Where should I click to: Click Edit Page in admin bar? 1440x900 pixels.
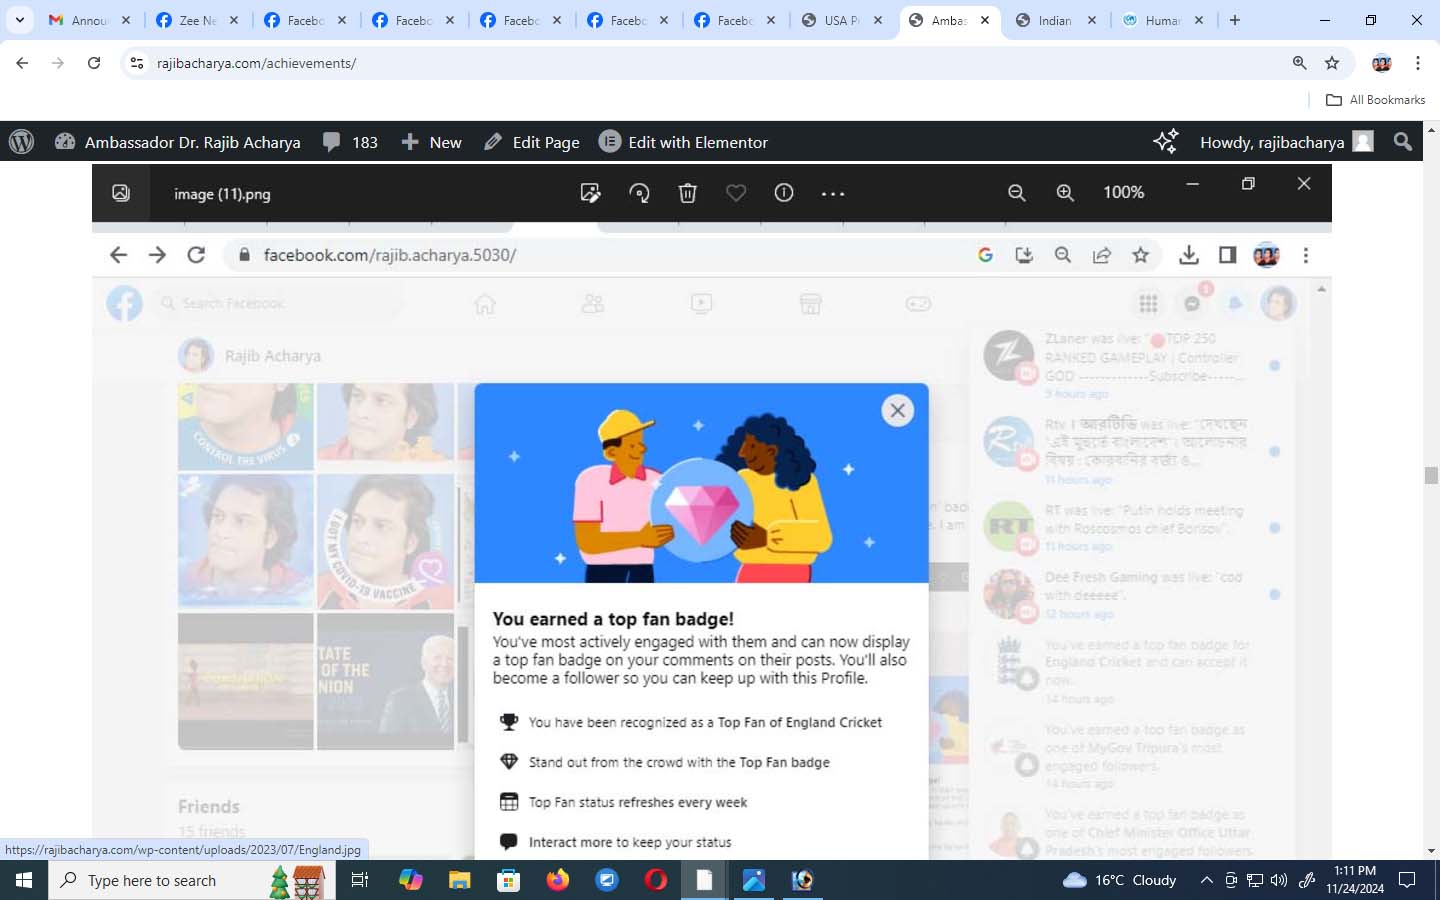tap(532, 142)
